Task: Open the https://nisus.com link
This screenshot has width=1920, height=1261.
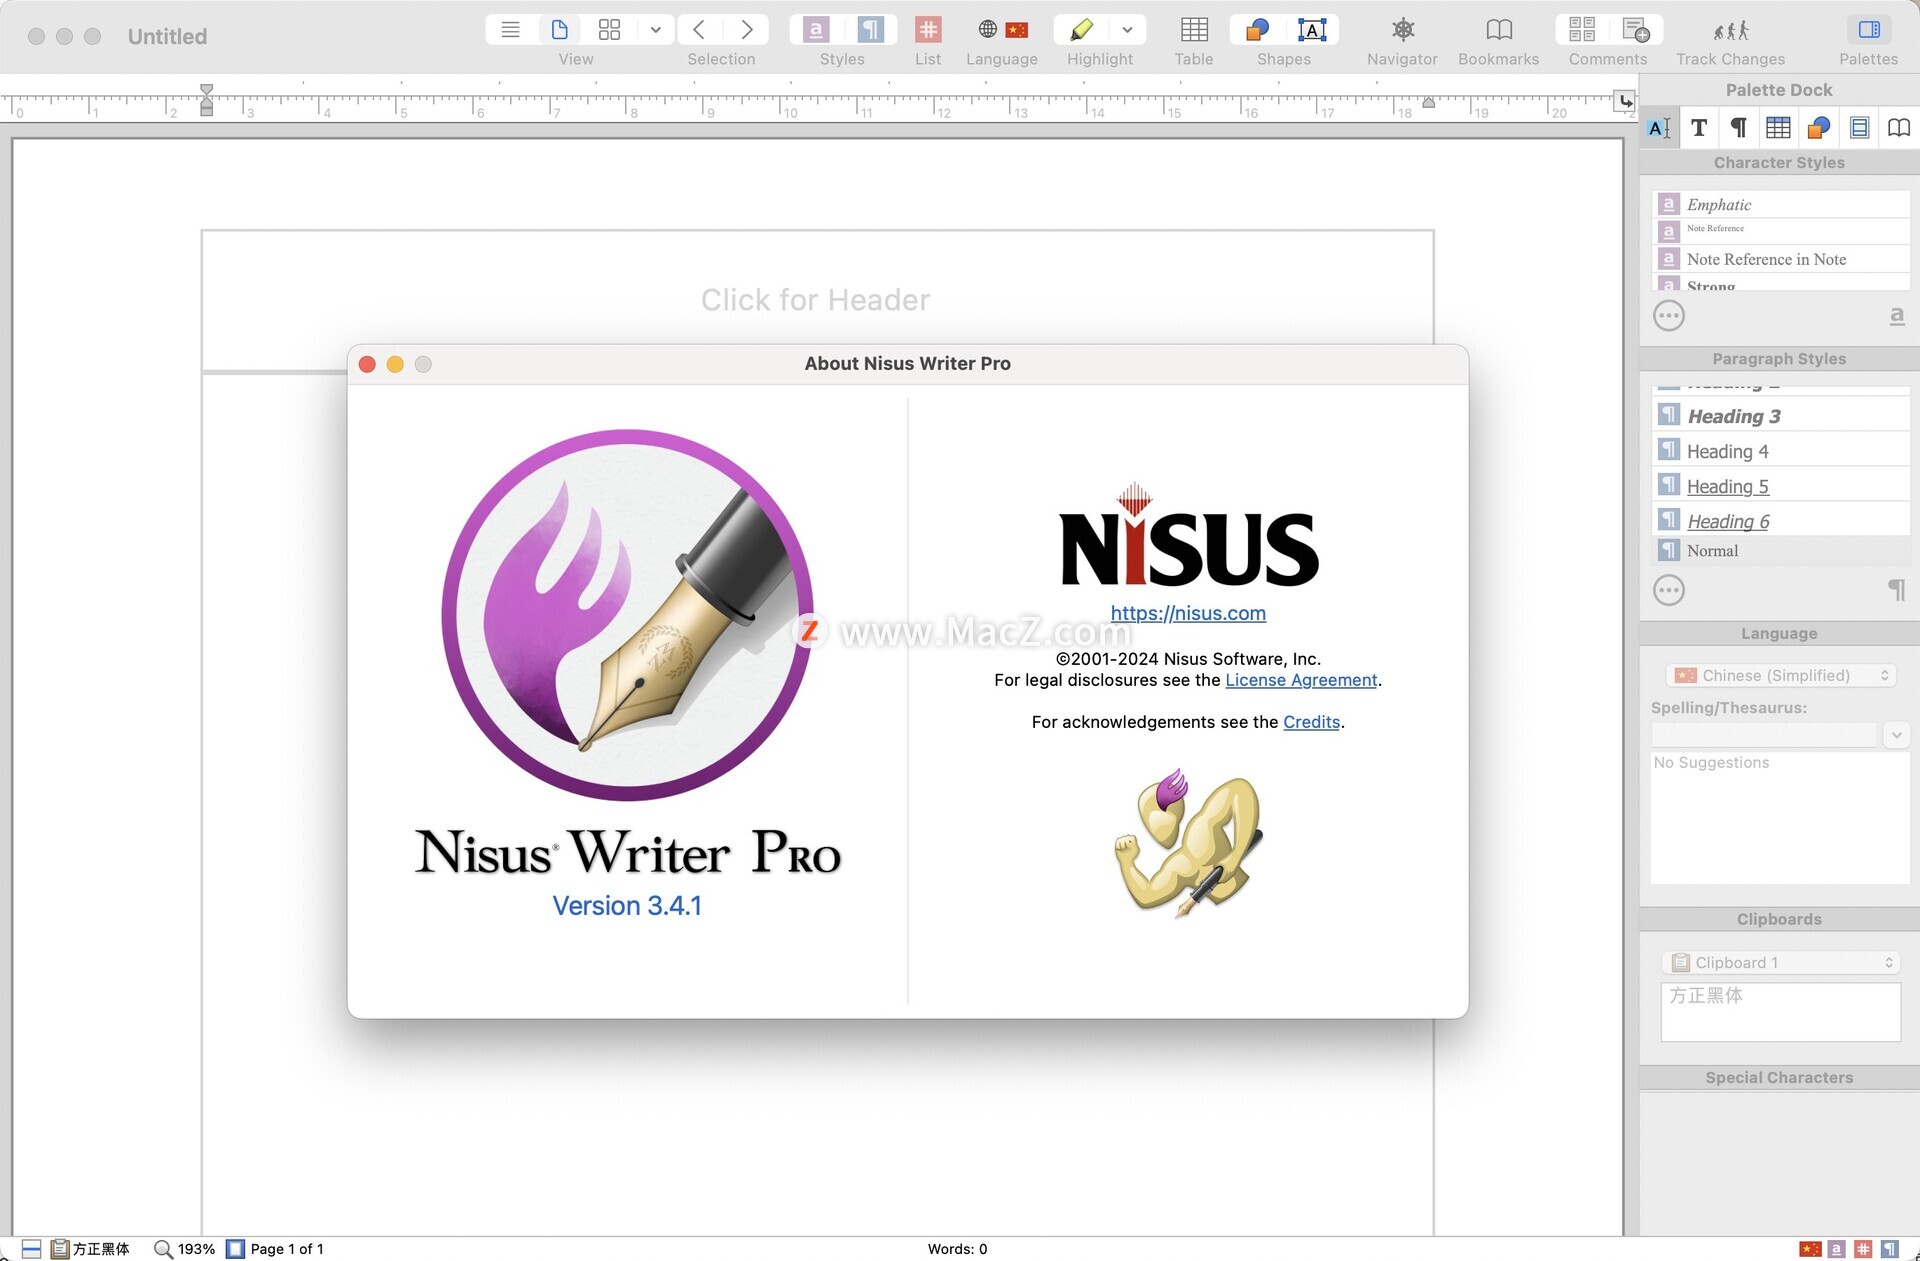Action: 1188,613
